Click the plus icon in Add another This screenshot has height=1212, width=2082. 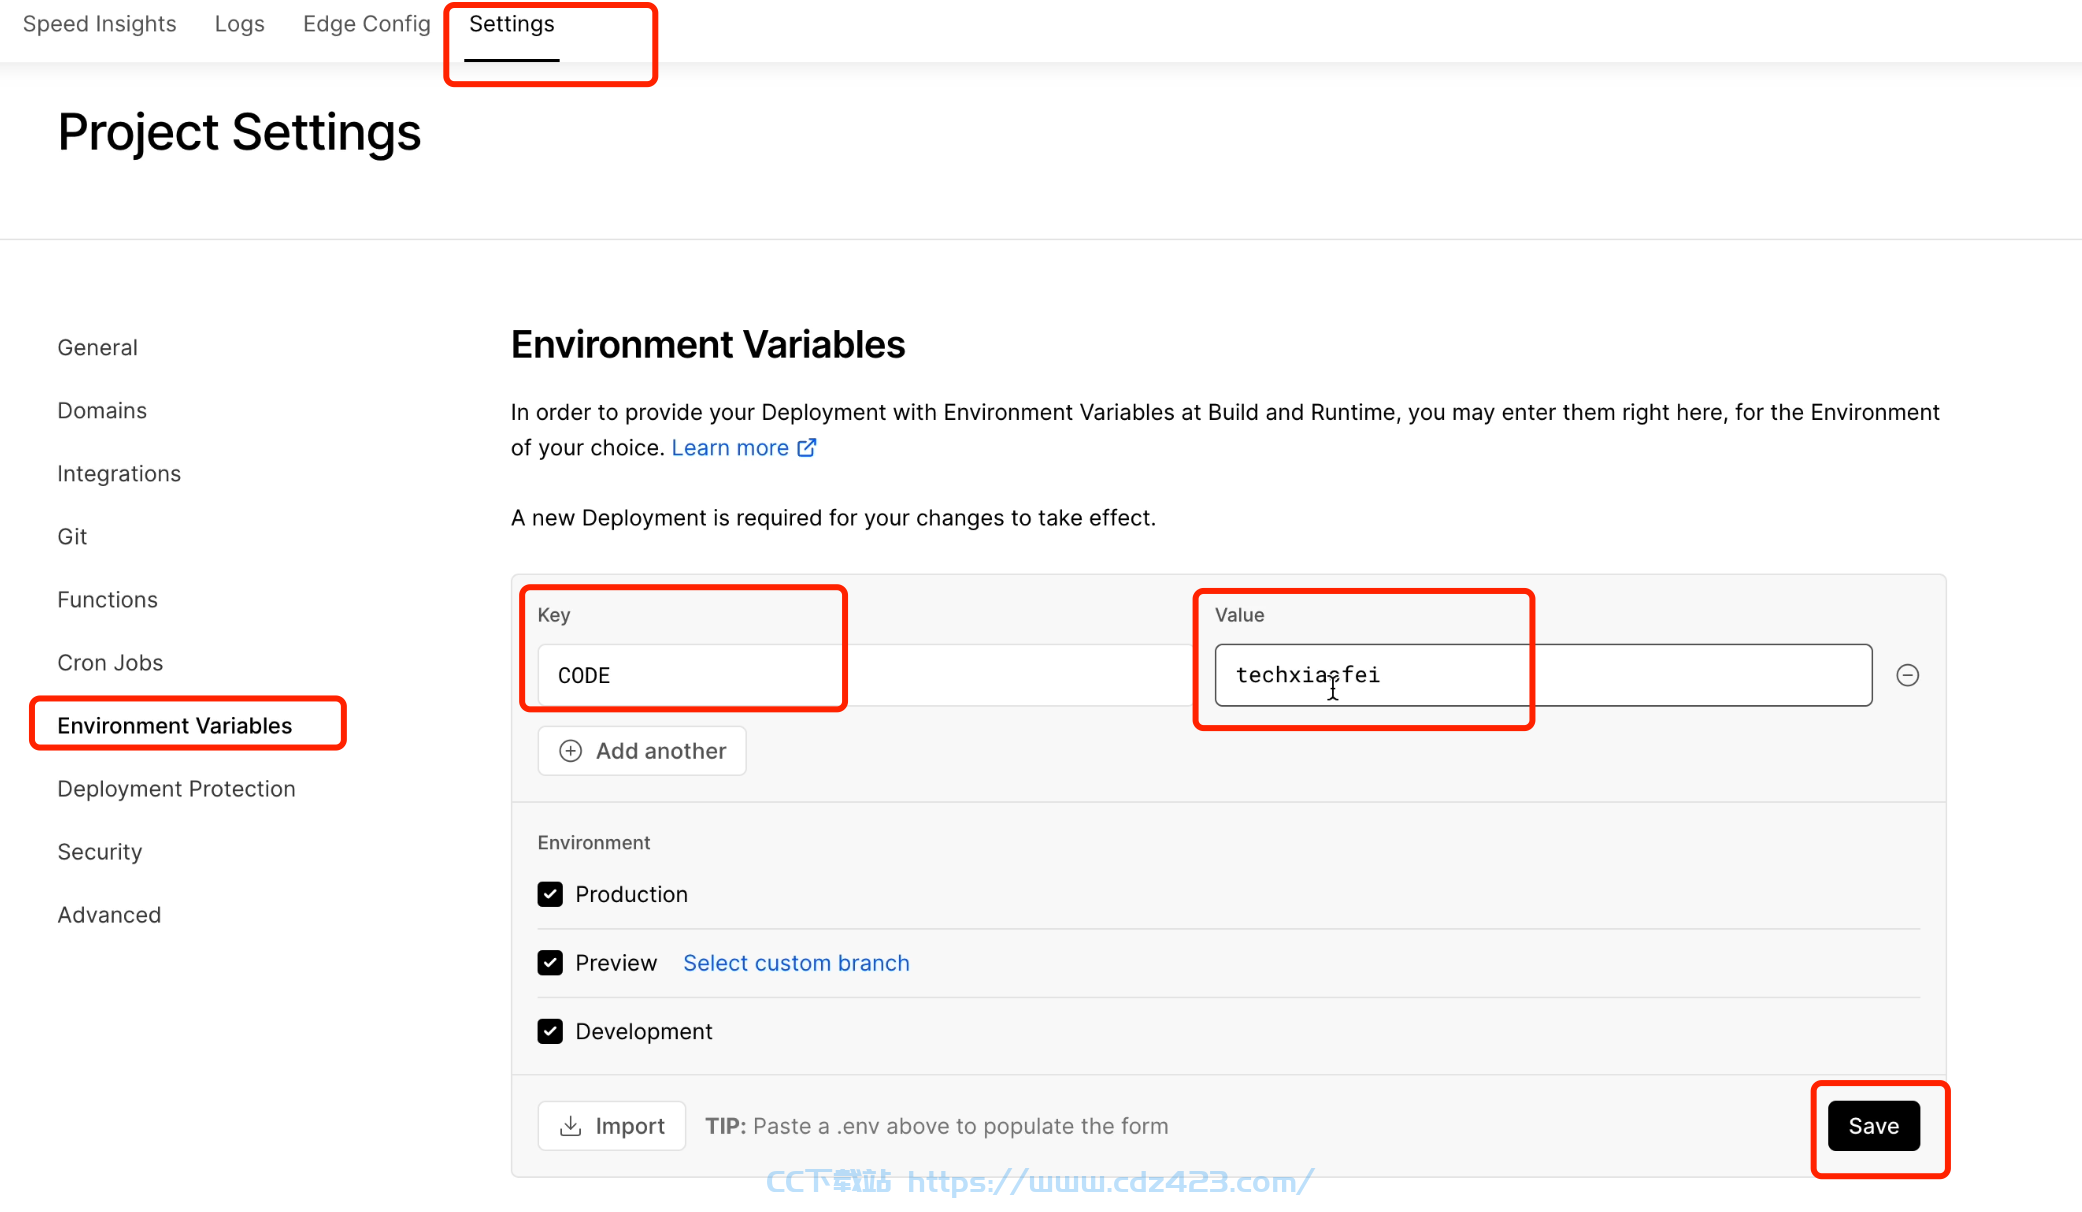pos(570,751)
